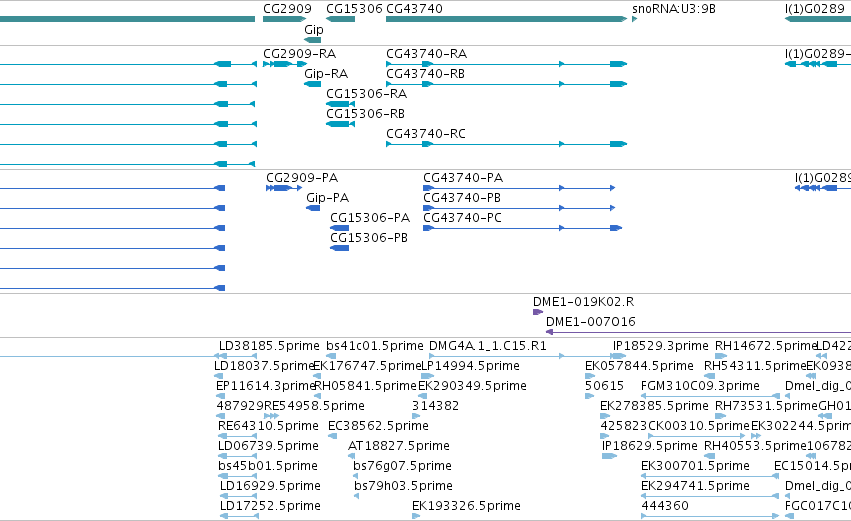851x521 pixels.
Task: Open EST LD38185.5prime
Action: click(x=269, y=346)
